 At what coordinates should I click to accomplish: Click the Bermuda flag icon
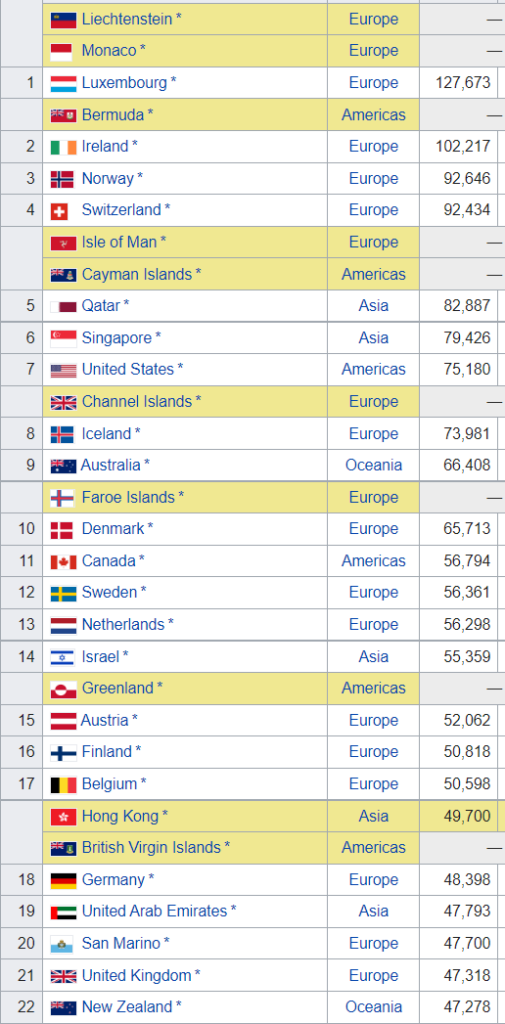click(x=63, y=116)
